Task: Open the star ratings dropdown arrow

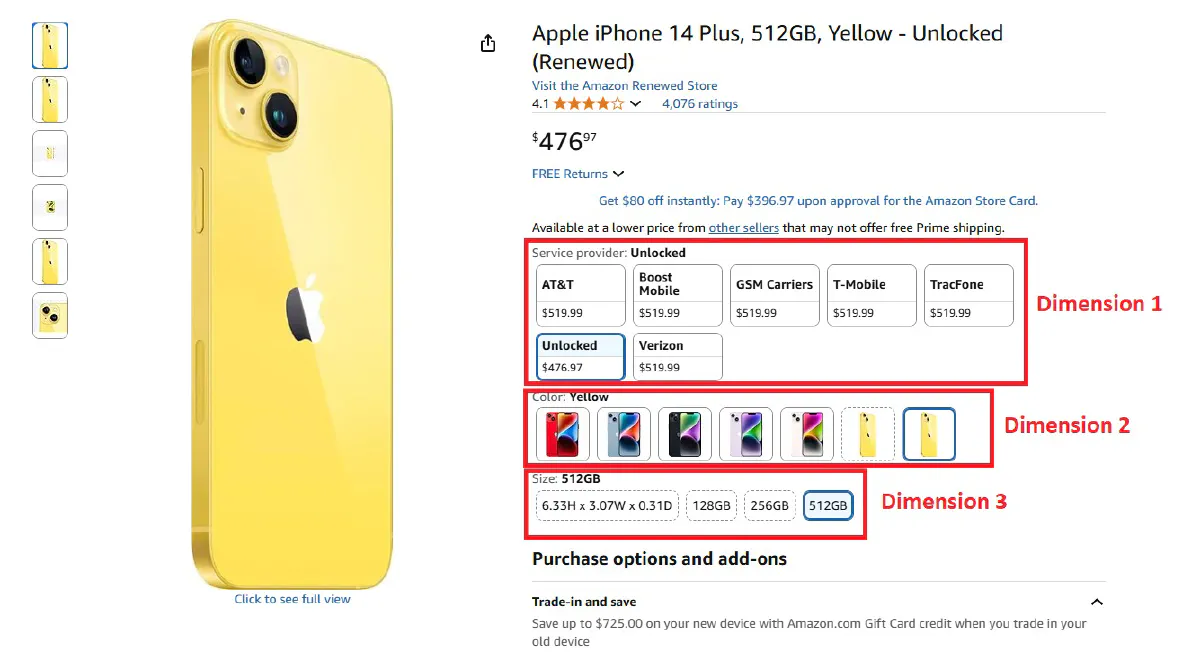Action: tap(636, 104)
